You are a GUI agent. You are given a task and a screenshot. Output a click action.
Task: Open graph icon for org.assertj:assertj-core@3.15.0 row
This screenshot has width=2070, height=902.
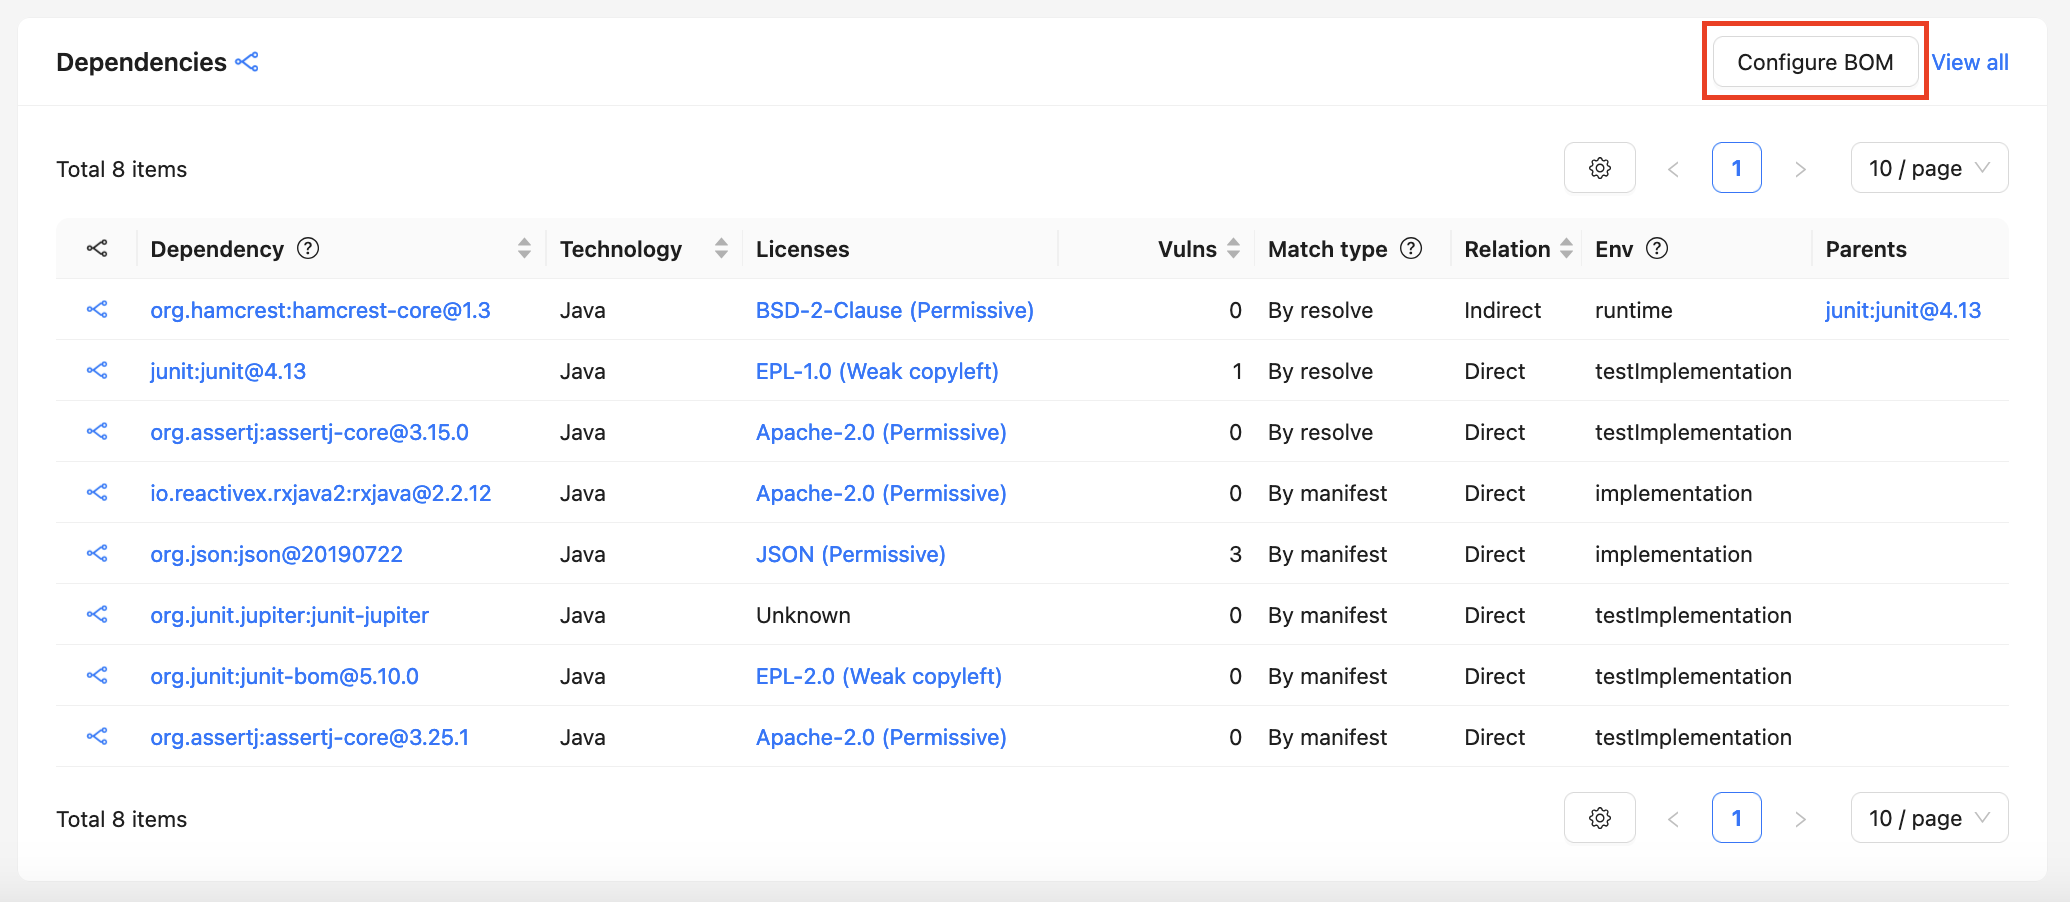tap(97, 432)
